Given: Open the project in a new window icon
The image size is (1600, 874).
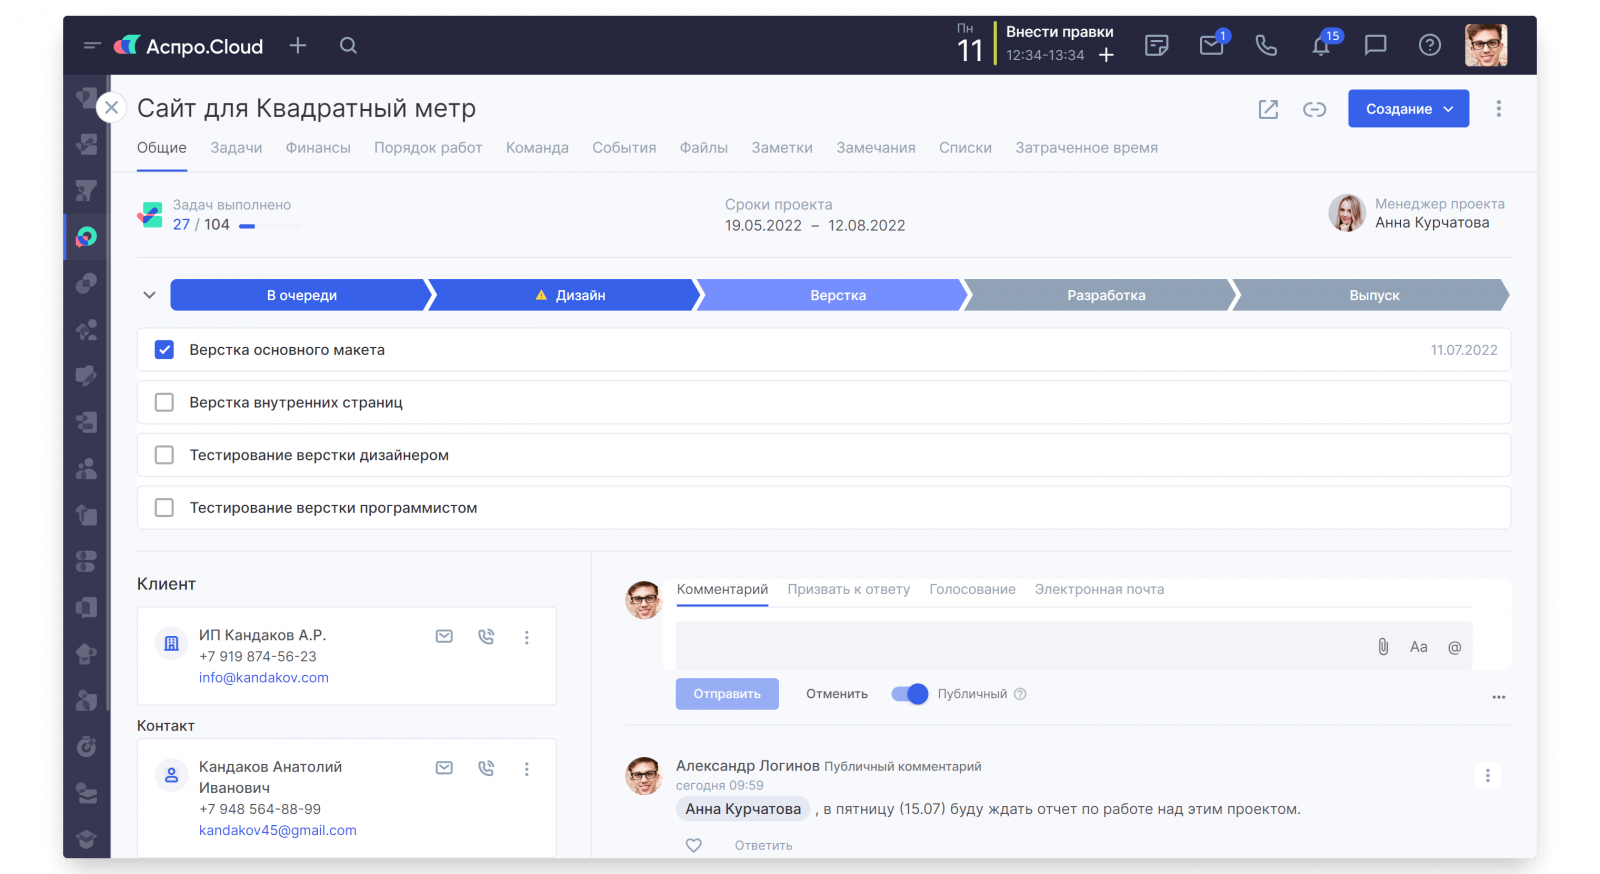Looking at the screenshot, I should [1268, 109].
